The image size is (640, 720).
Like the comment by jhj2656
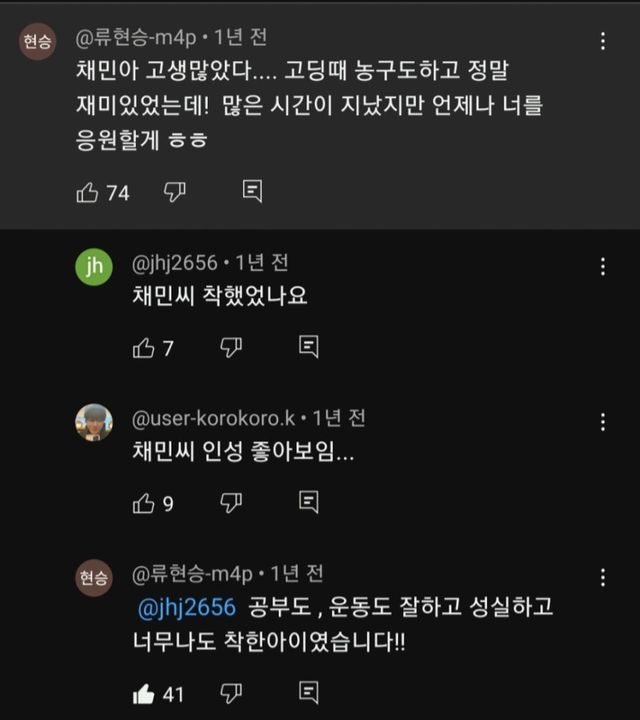point(144,348)
